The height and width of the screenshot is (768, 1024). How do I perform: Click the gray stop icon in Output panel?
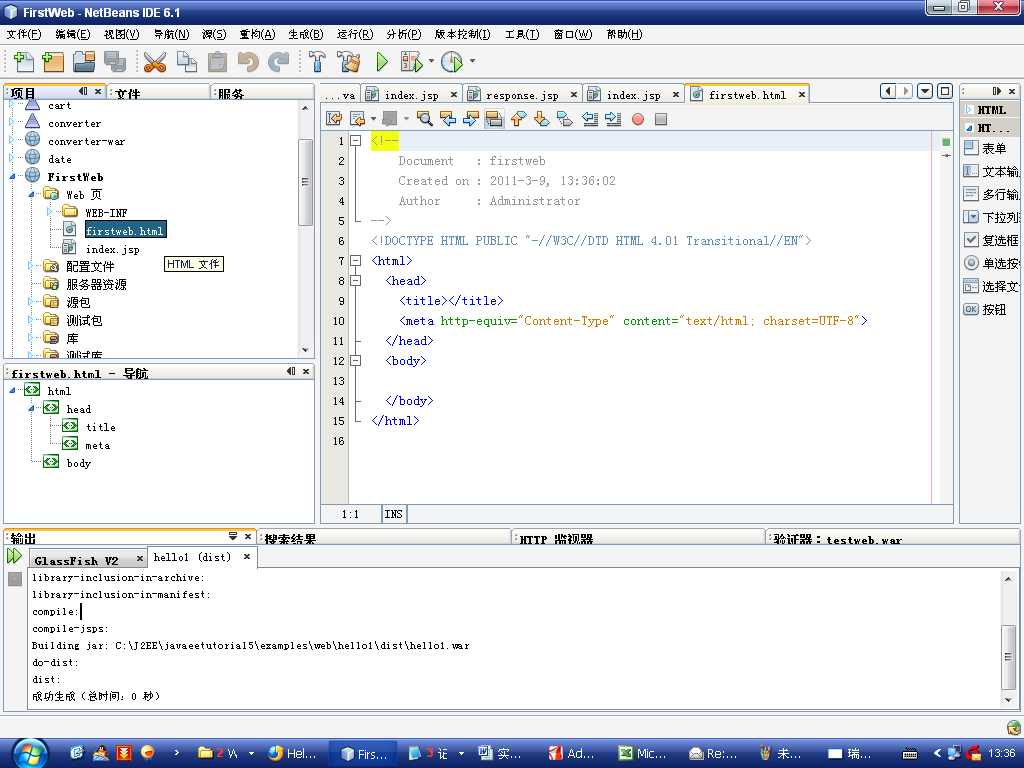(15, 579)
